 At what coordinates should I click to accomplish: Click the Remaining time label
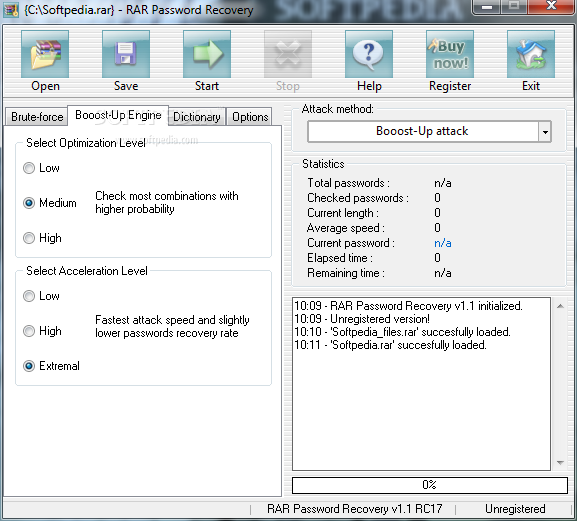pos(346,273)
